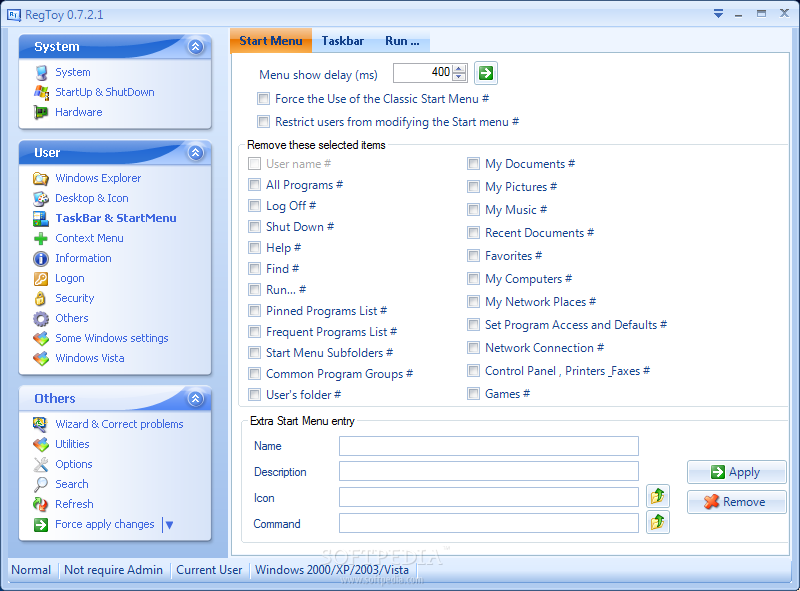800x591 pixels.
Task: Click the Desktop & Icon palette icon
Action: 41,198
